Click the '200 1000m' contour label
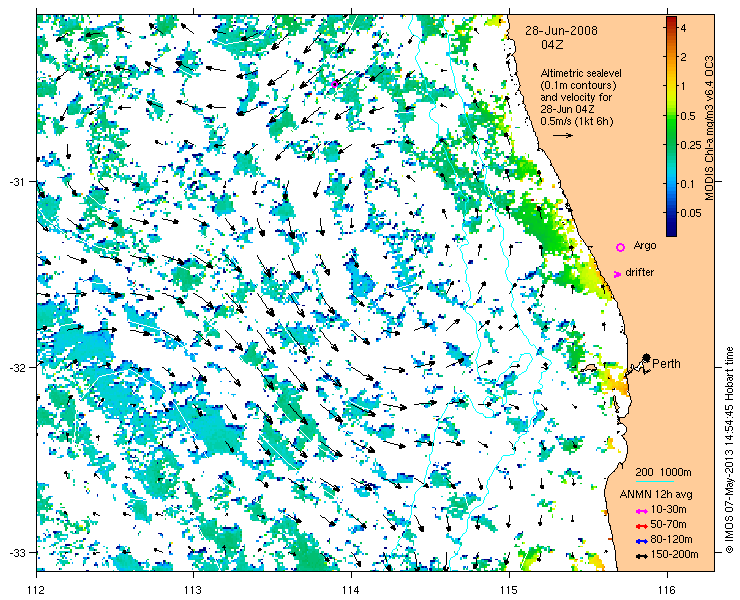 [x=664, y=473]
